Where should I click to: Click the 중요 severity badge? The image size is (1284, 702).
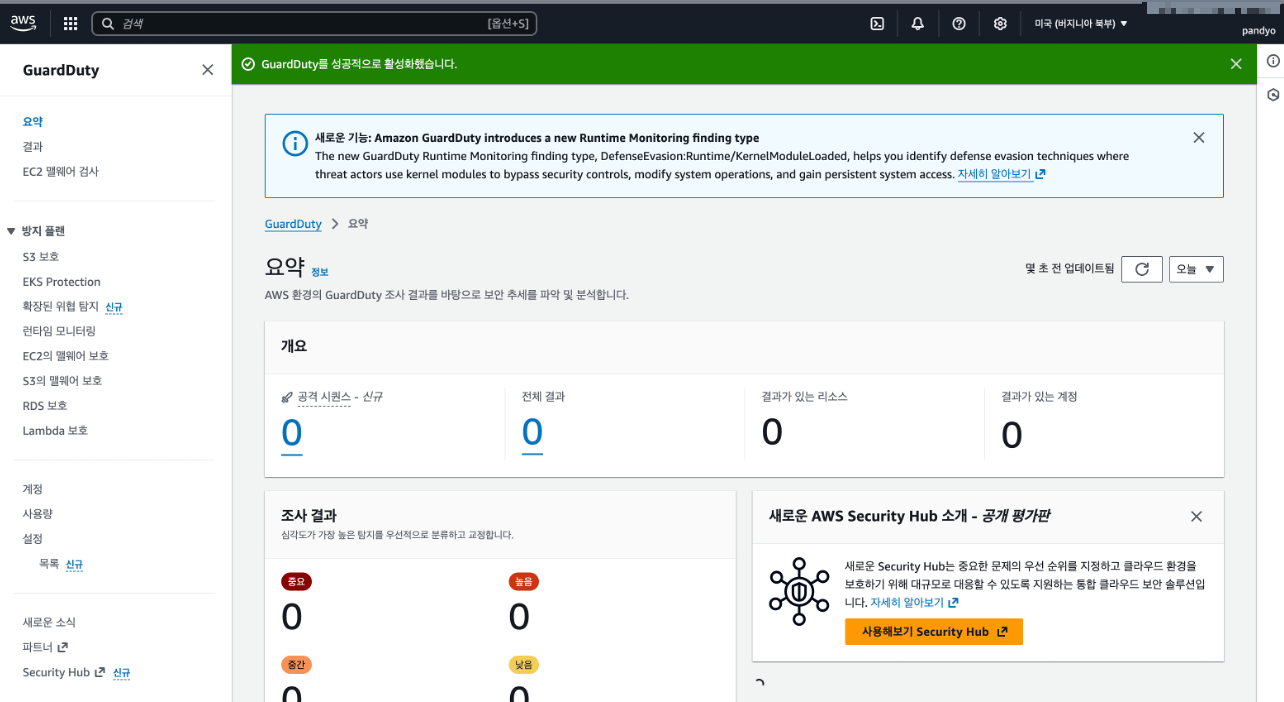[296, 581]
